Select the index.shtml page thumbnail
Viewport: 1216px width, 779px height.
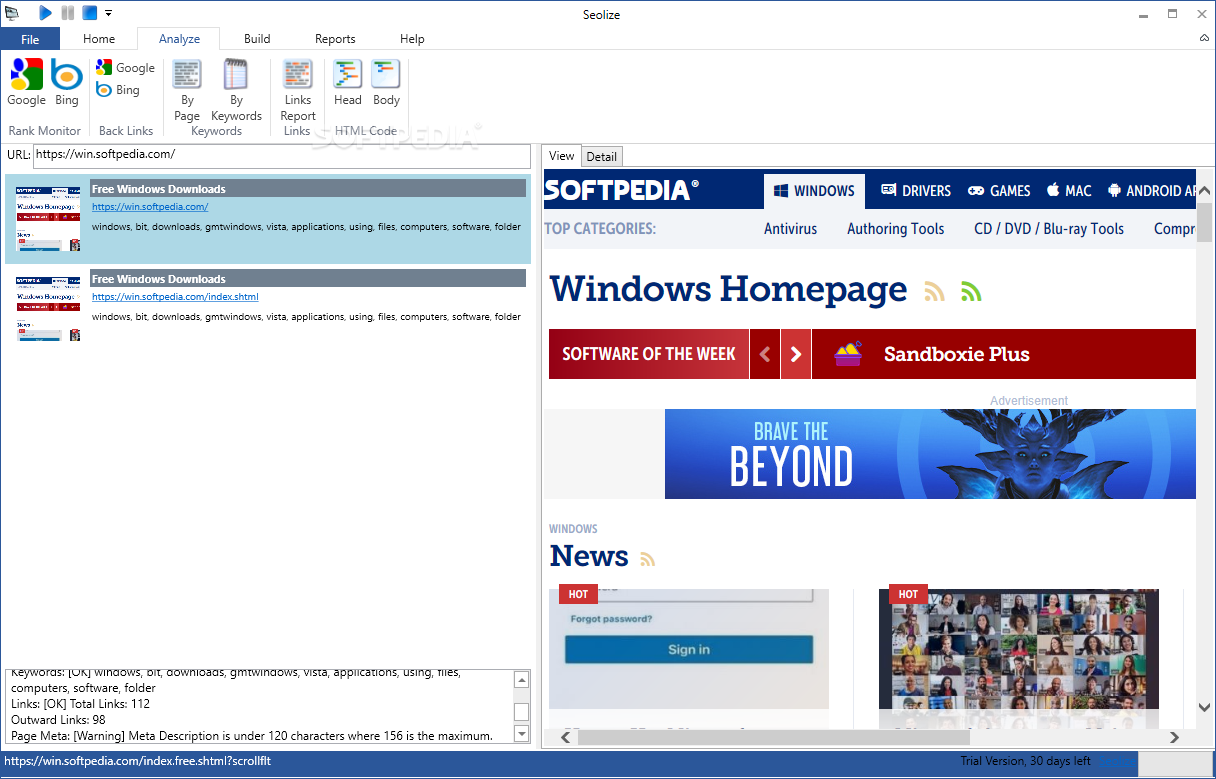point(48,307)
